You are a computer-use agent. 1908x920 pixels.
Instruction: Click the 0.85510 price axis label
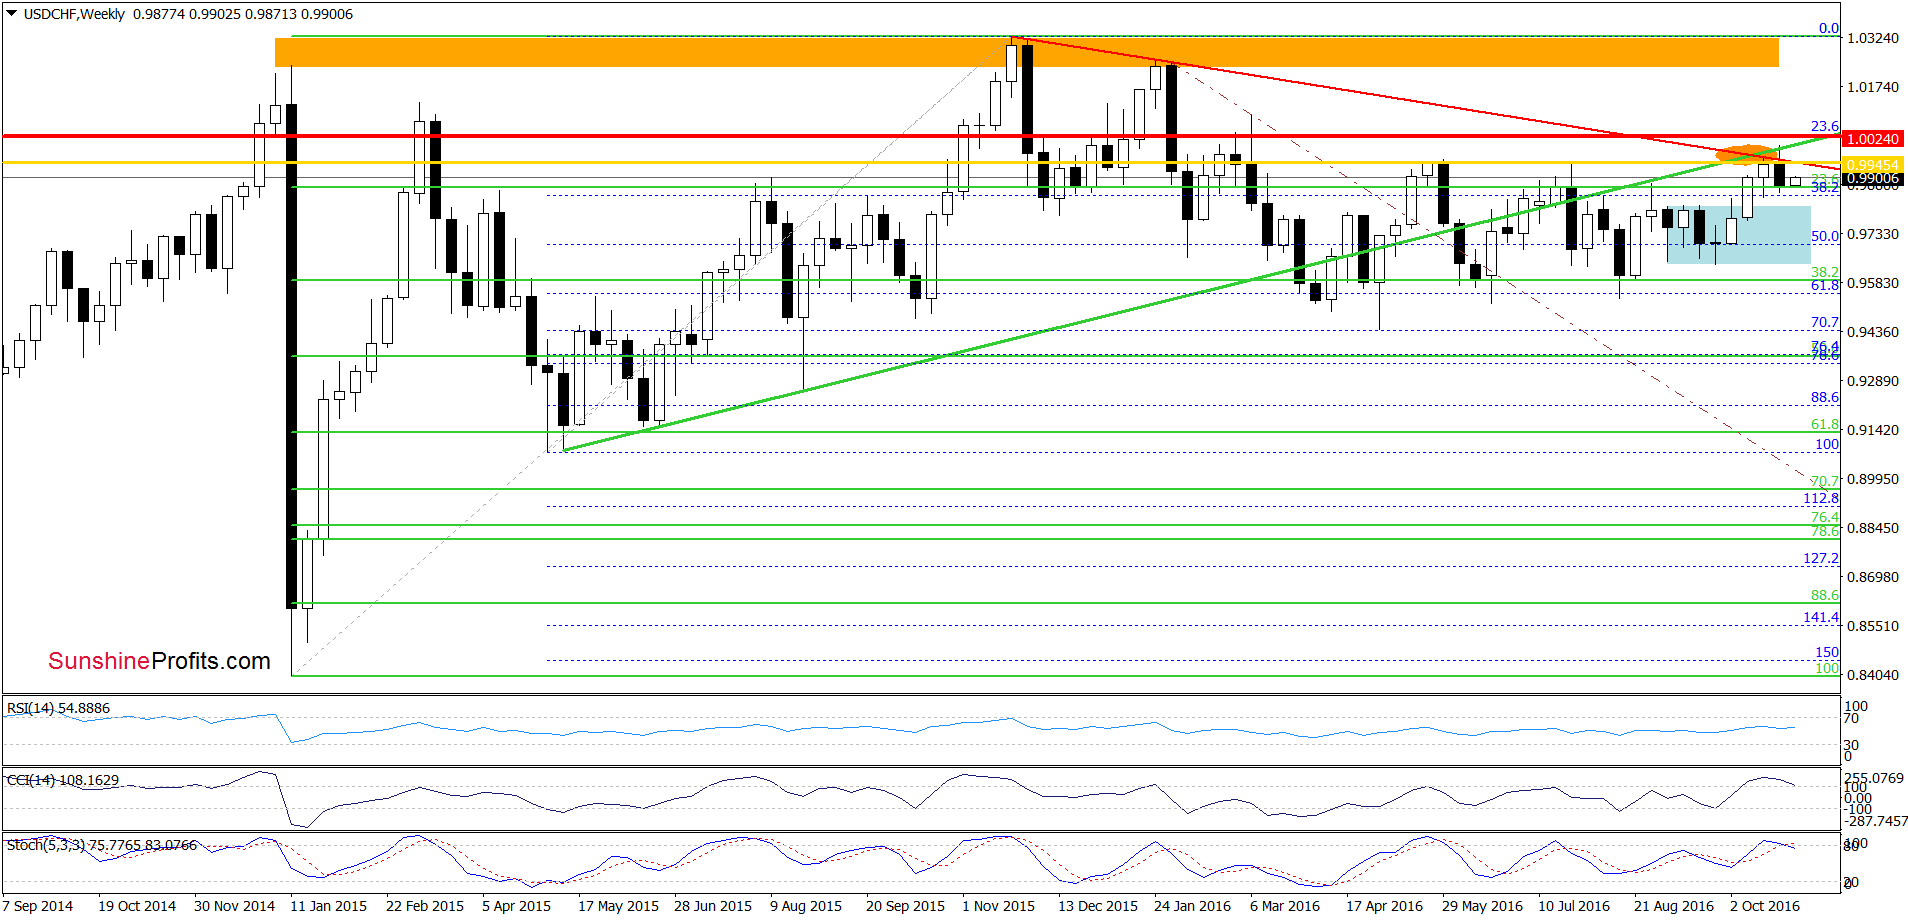(x=1872, y=626)
